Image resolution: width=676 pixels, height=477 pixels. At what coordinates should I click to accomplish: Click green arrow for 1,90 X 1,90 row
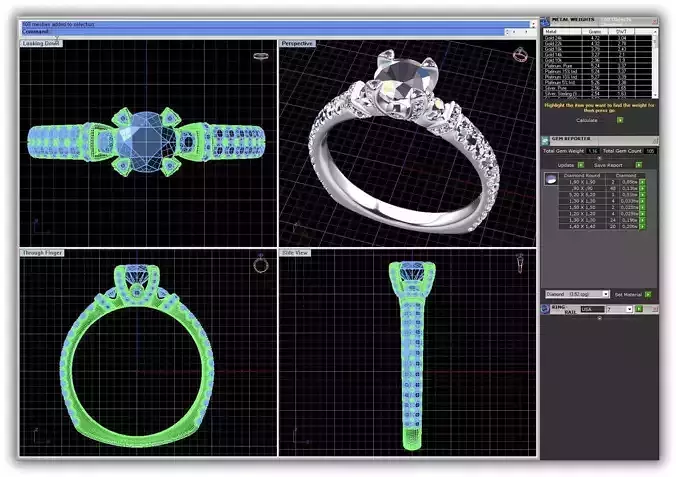pyautogui.click(x=642, y=182)
